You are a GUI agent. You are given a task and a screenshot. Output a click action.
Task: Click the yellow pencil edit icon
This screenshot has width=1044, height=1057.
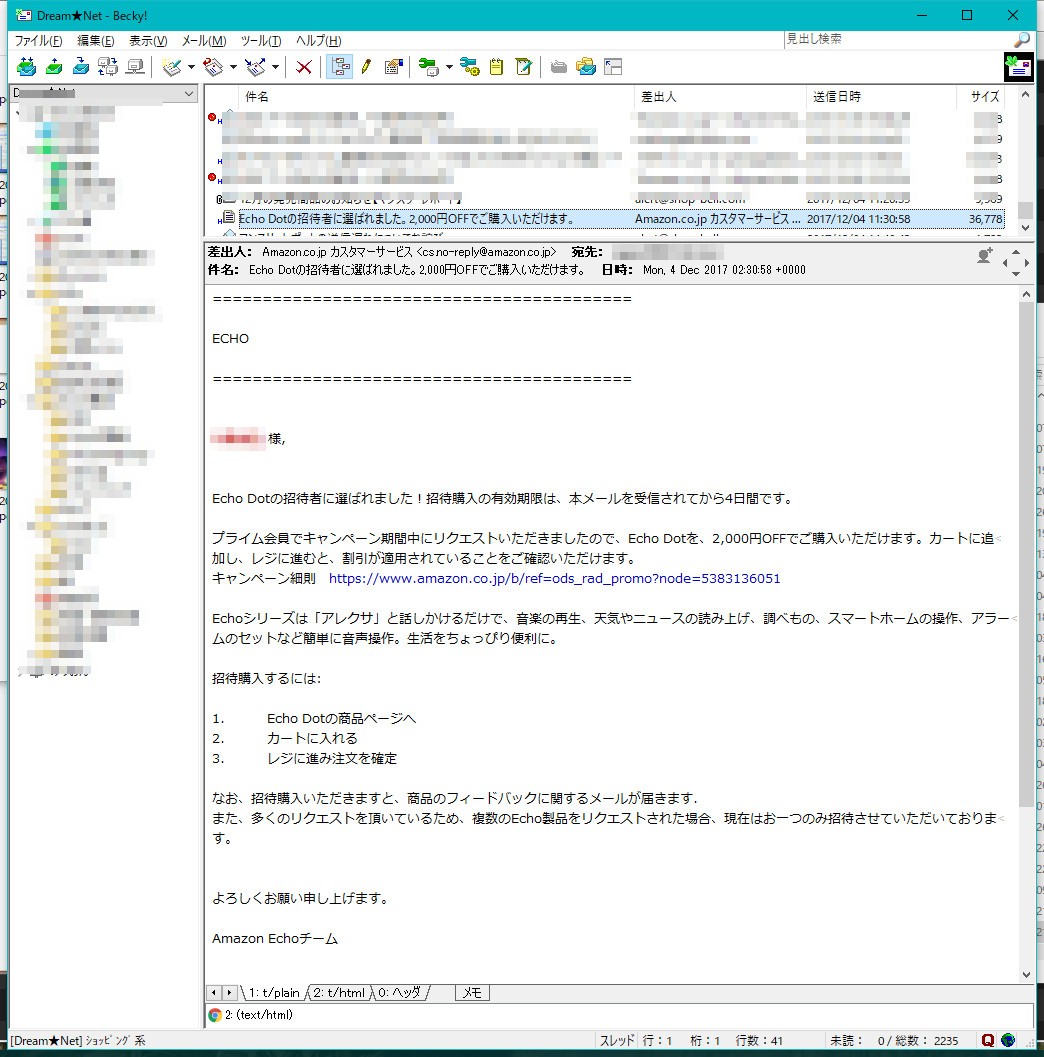click(x=366, y=67)
